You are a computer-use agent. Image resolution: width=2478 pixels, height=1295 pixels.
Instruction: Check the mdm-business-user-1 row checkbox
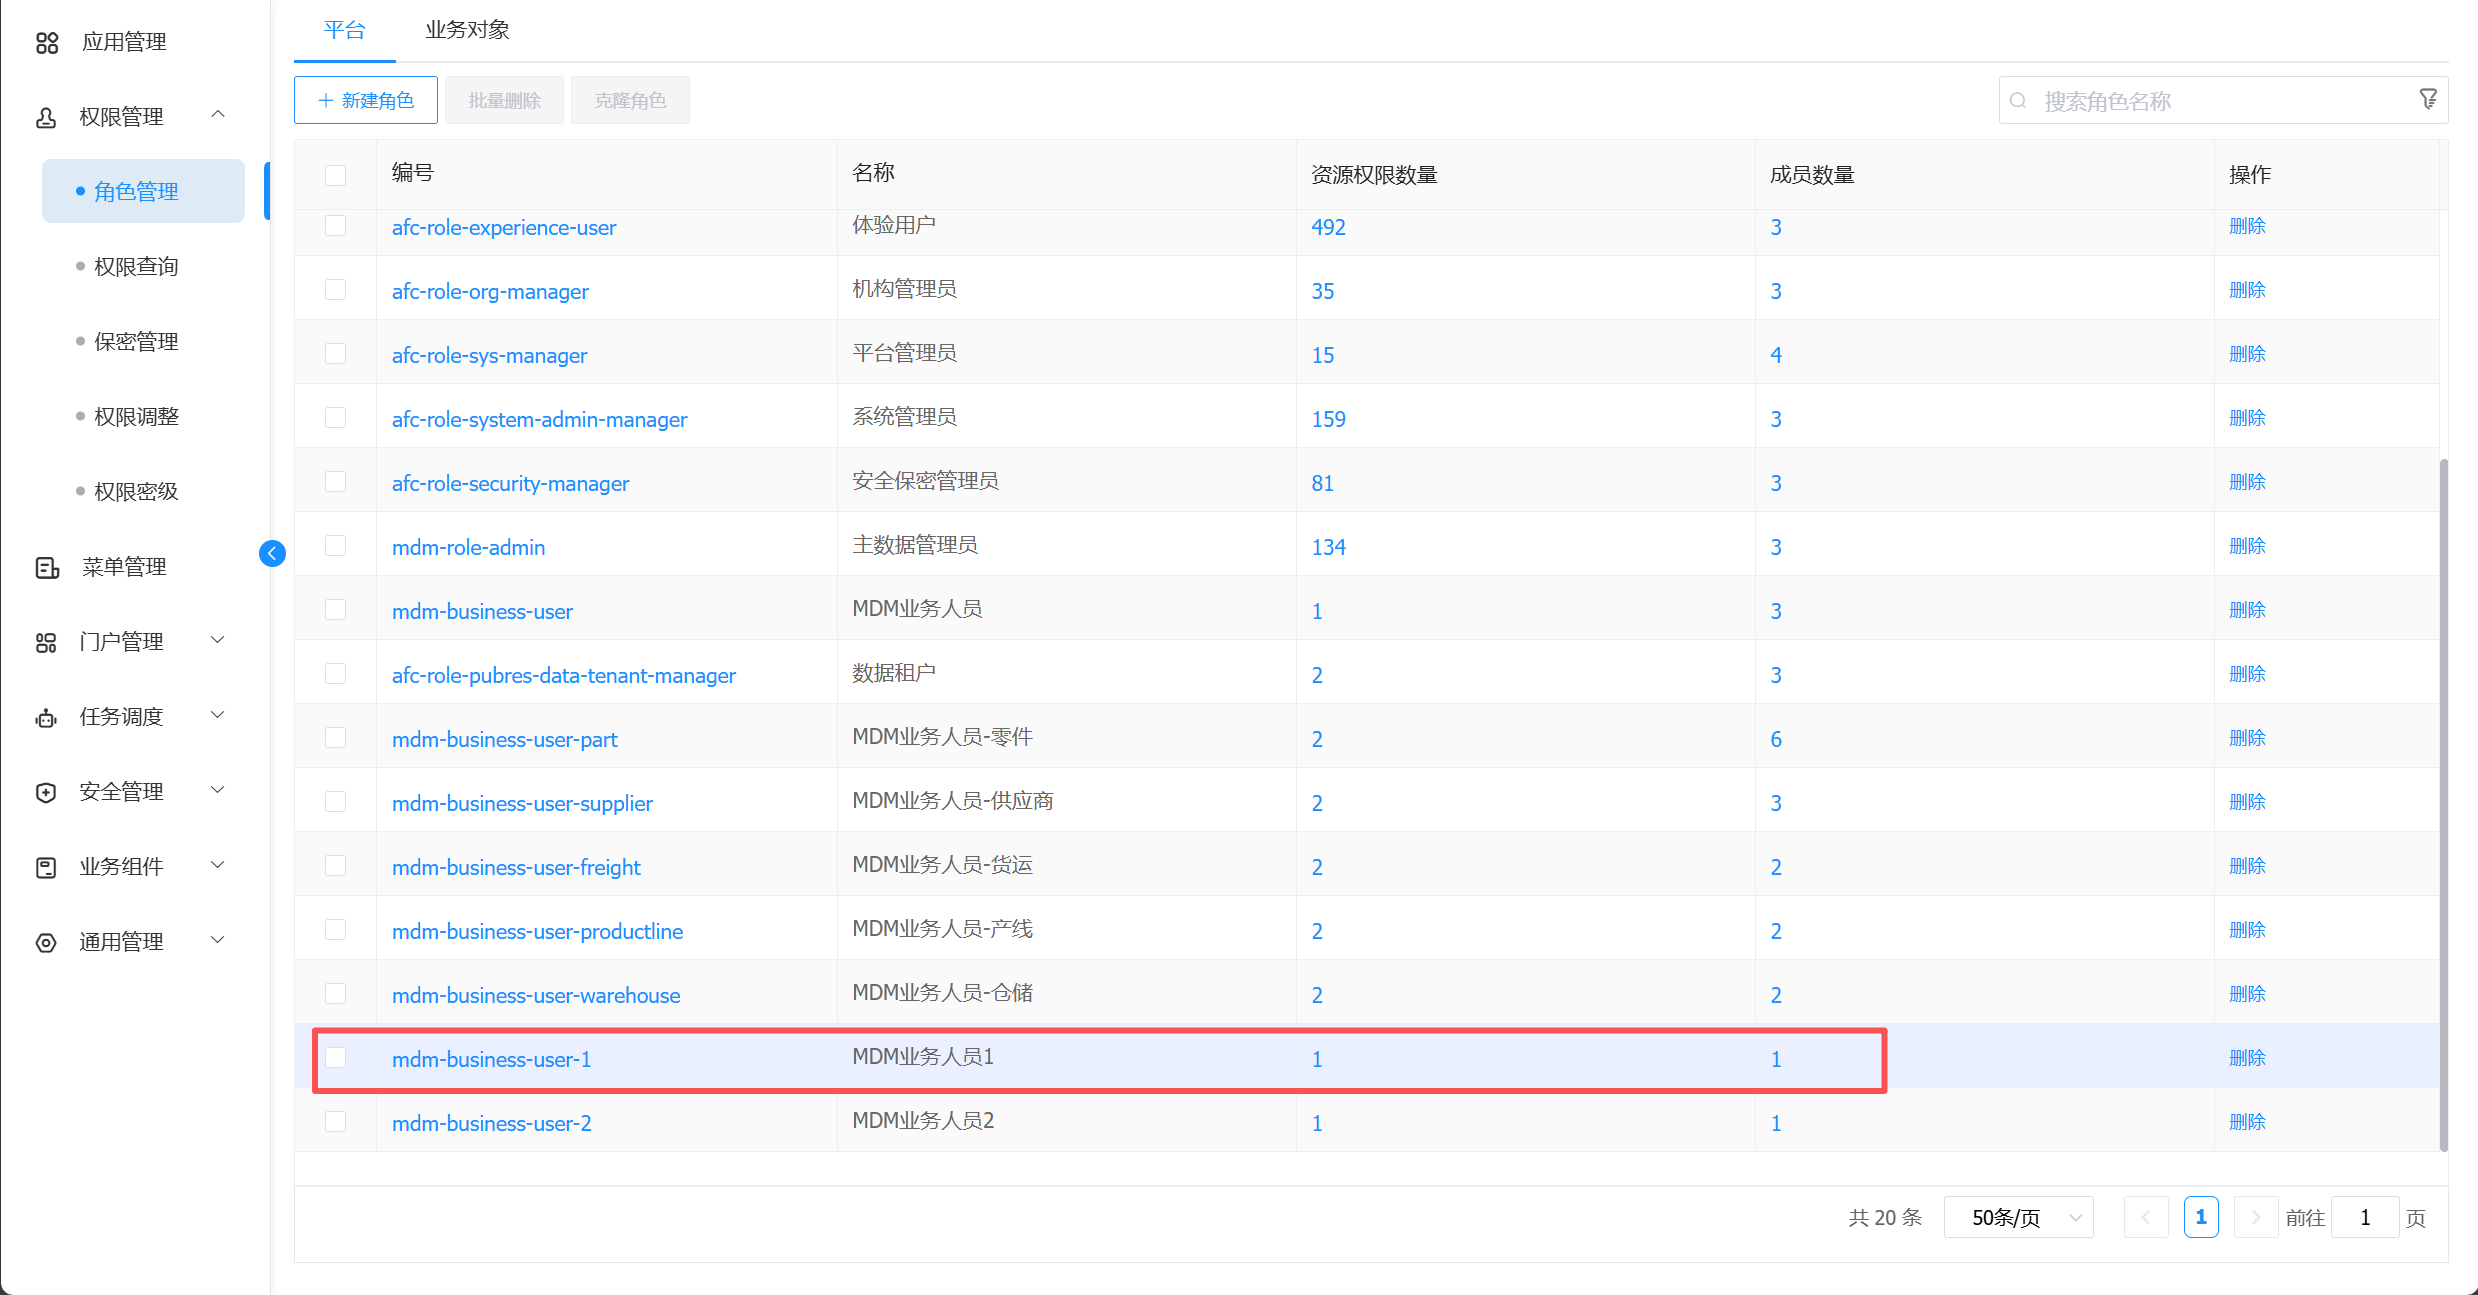[336, 1058]
